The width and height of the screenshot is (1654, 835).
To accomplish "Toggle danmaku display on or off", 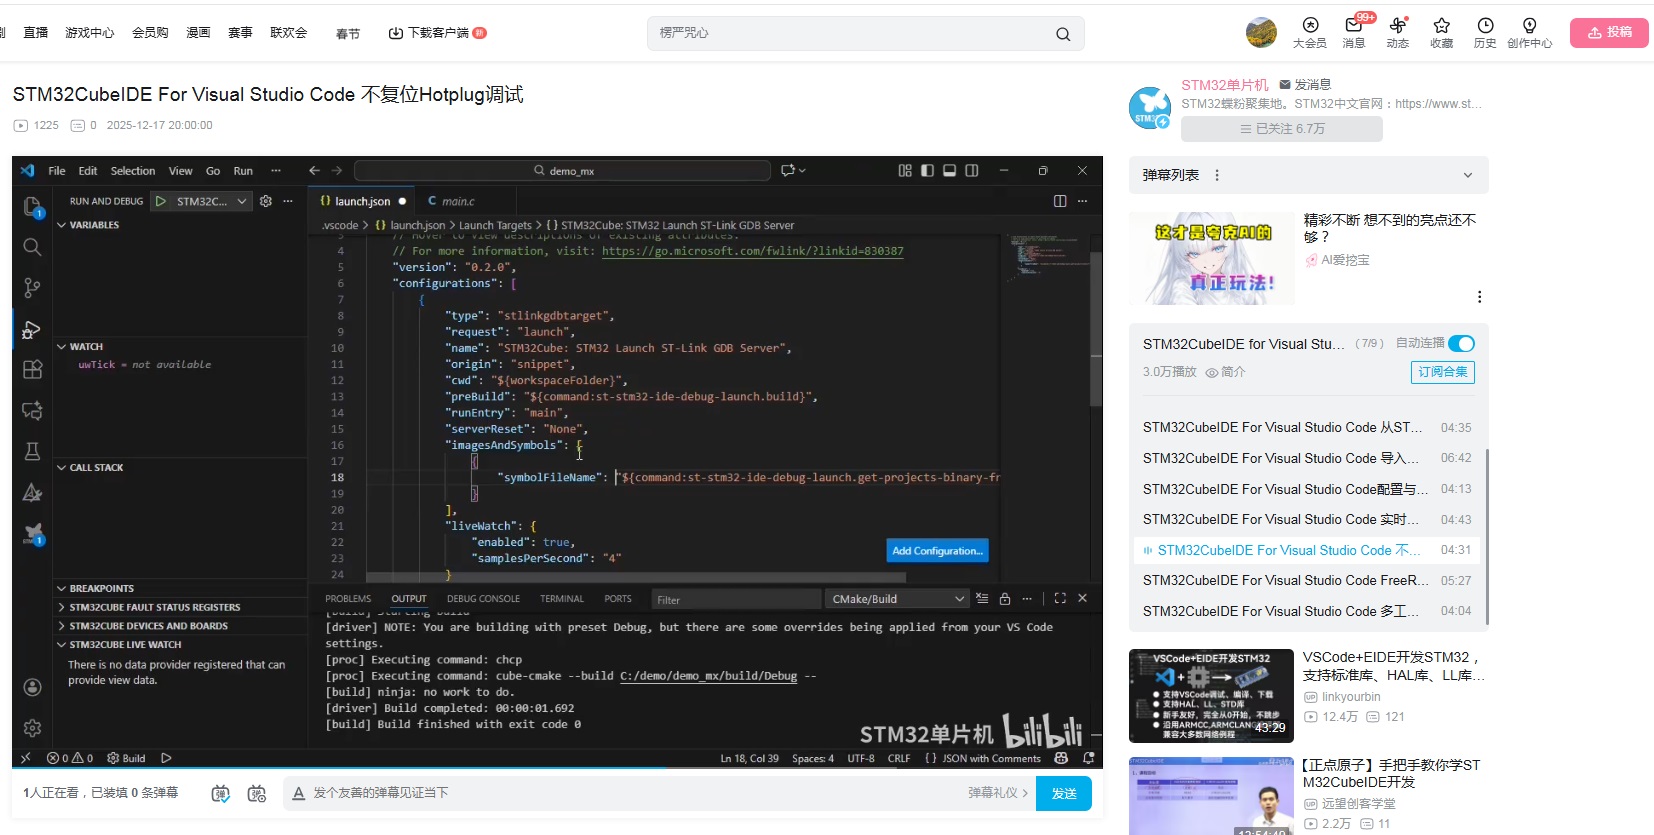I will (221, 793).
